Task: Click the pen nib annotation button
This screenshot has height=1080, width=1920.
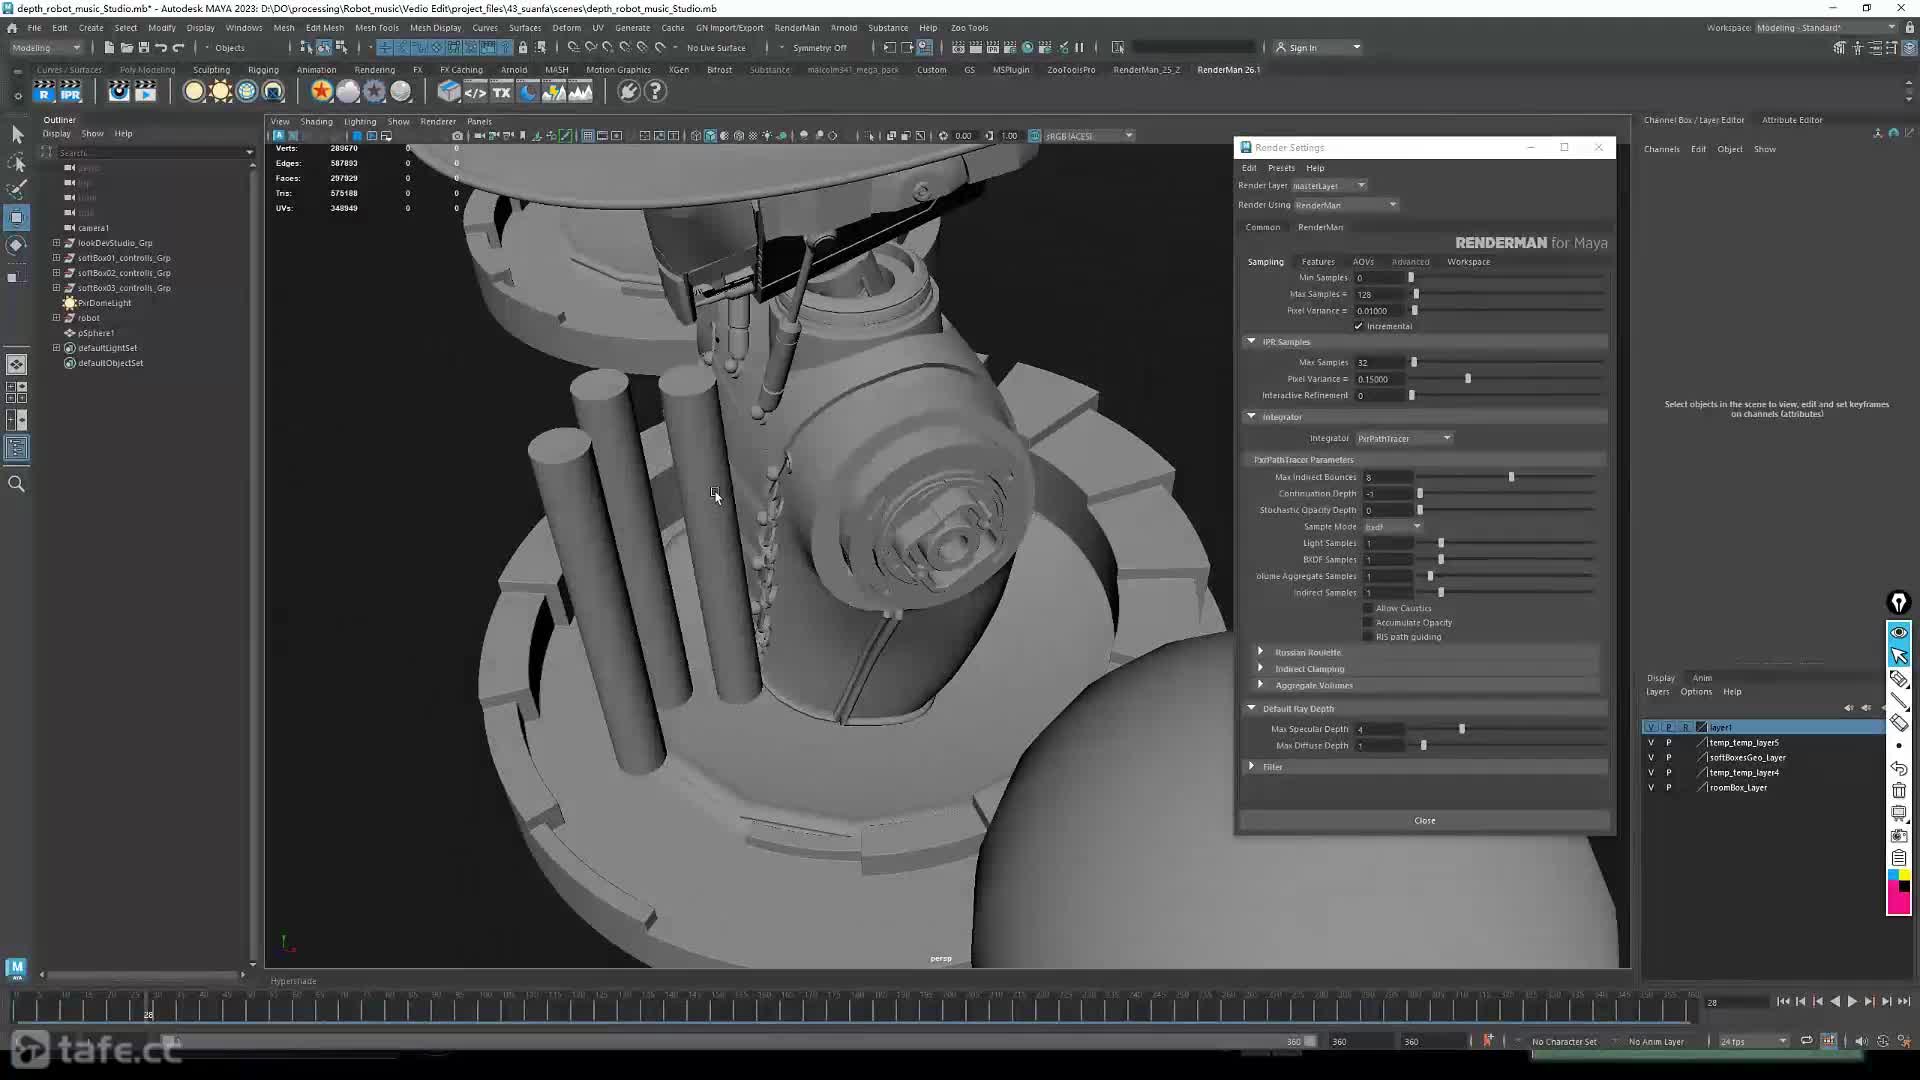Action: [x=1899, y=602]
